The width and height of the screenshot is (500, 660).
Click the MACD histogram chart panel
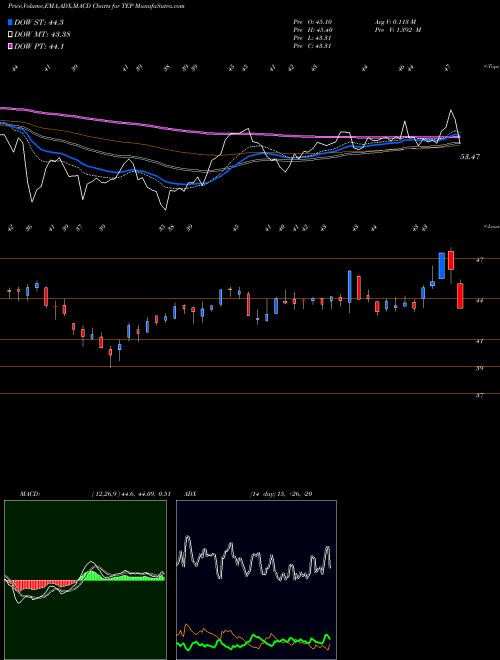click(x=85, y=580)
